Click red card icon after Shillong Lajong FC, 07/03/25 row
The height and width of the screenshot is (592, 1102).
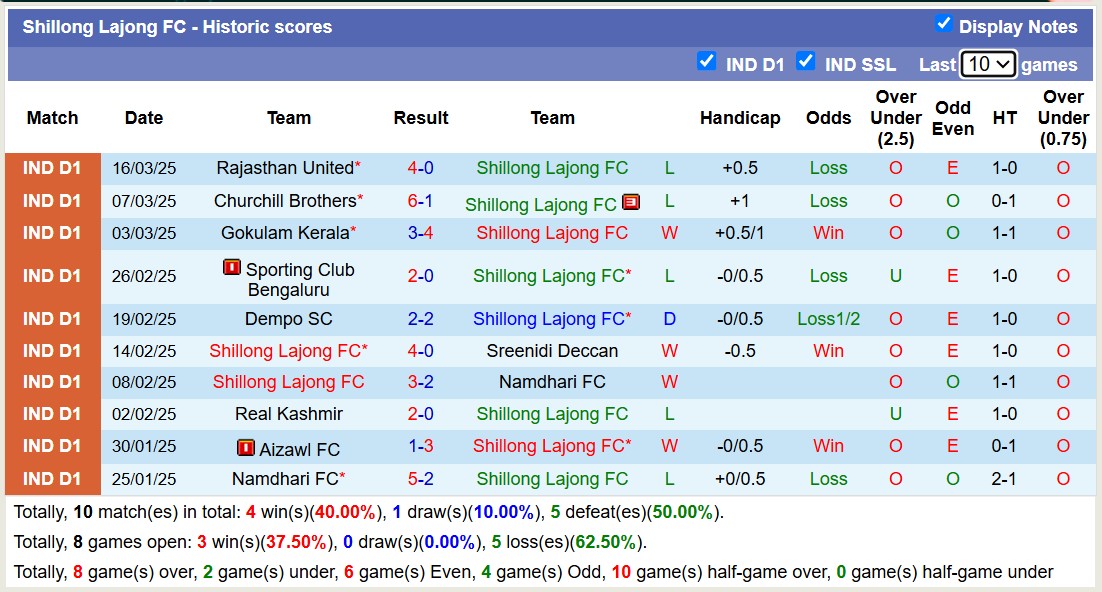click(x=631, y=203)
